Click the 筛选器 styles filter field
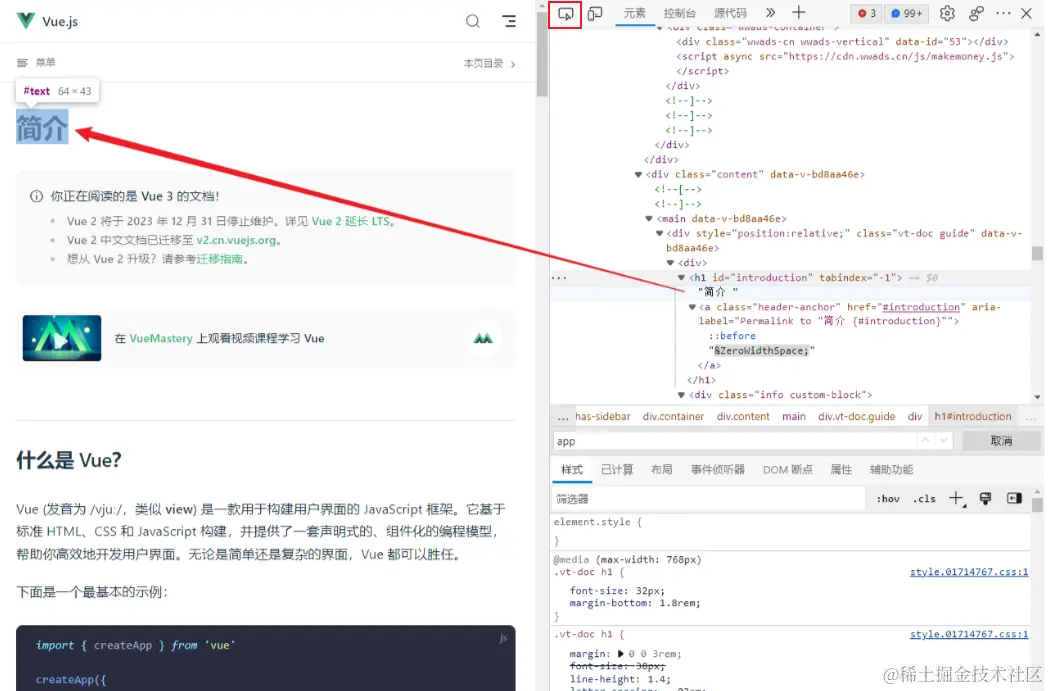This screenshot has width=1049, height=691. click(709, 499)
